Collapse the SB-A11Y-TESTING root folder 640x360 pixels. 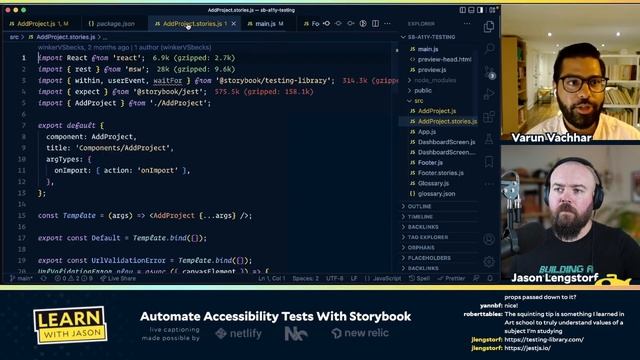click(x=431, y=37)
